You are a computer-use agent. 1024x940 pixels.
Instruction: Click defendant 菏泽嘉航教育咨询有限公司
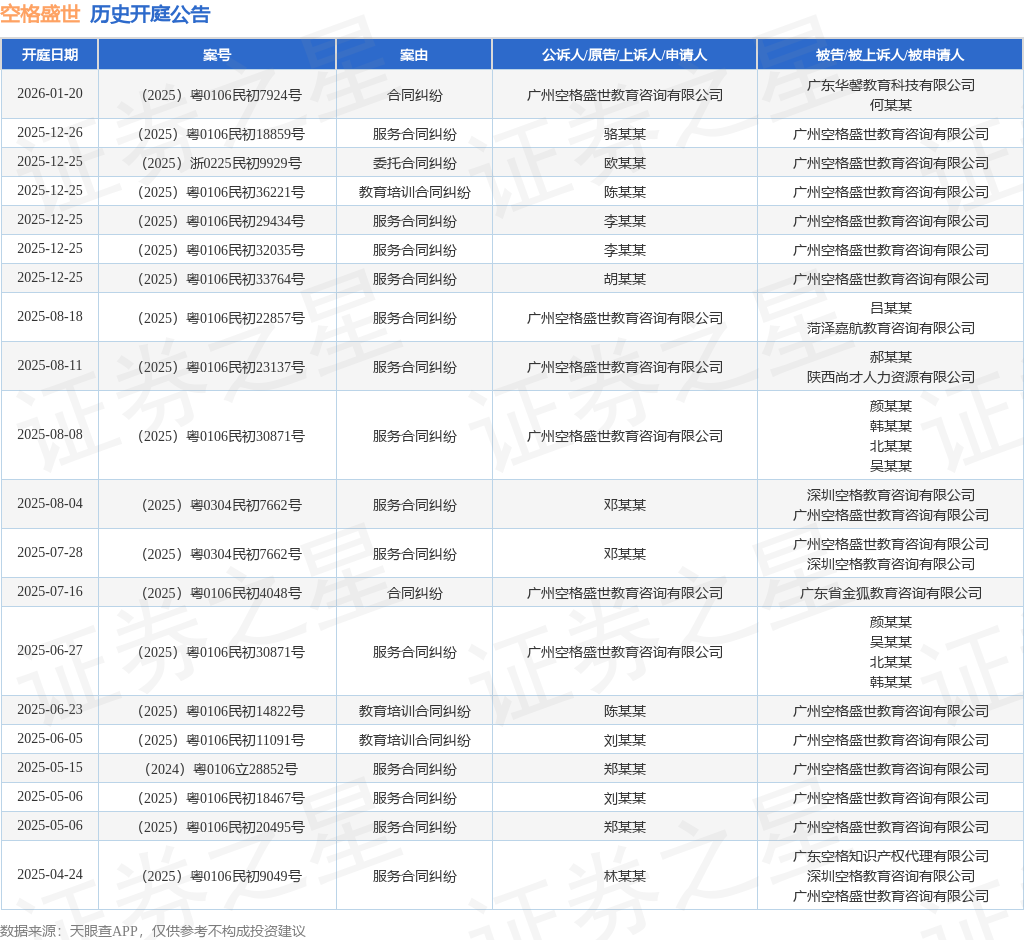pos(891,329)
